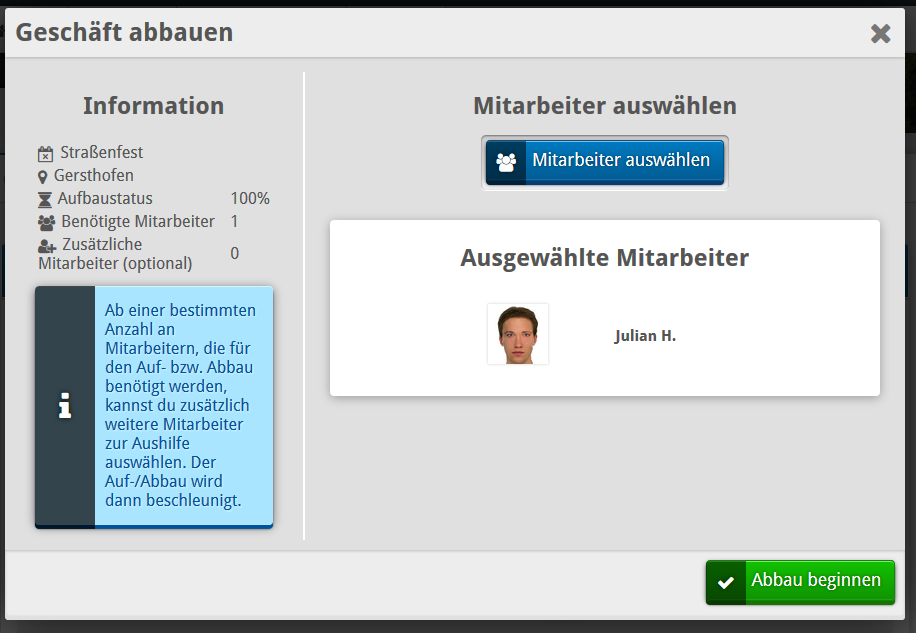Click the add-user icon beside Zusätzliche Mitarbeiter
Viewport: 916px width, 633px height.
46,245
